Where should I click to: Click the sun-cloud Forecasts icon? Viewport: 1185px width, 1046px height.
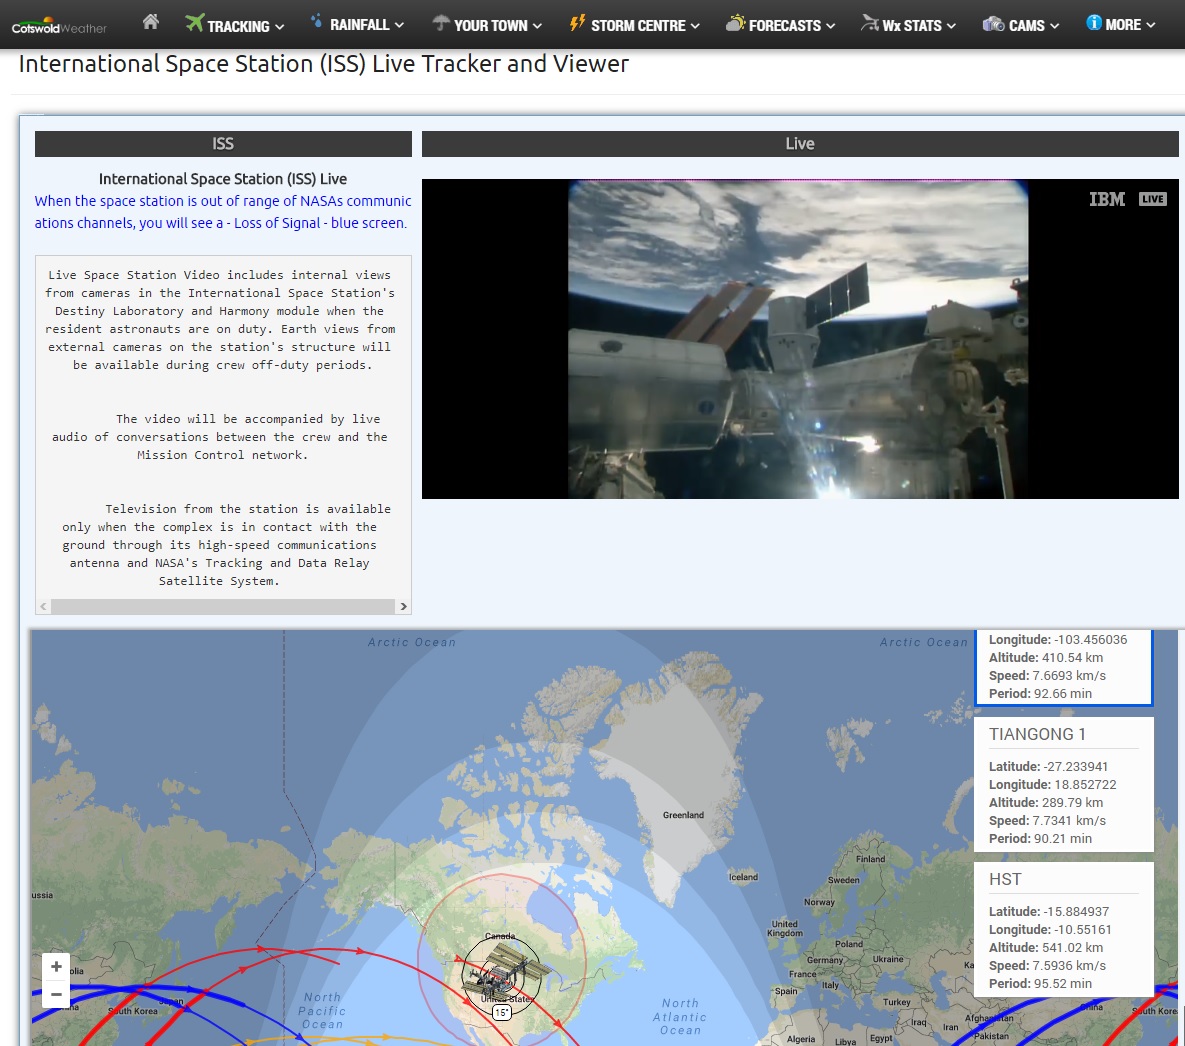735,23
